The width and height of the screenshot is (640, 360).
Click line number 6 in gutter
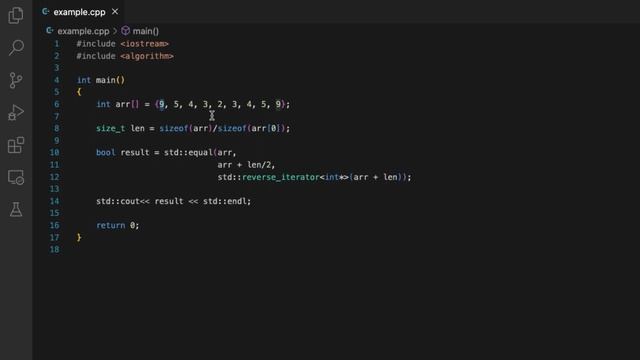click(x=57, y=104)
